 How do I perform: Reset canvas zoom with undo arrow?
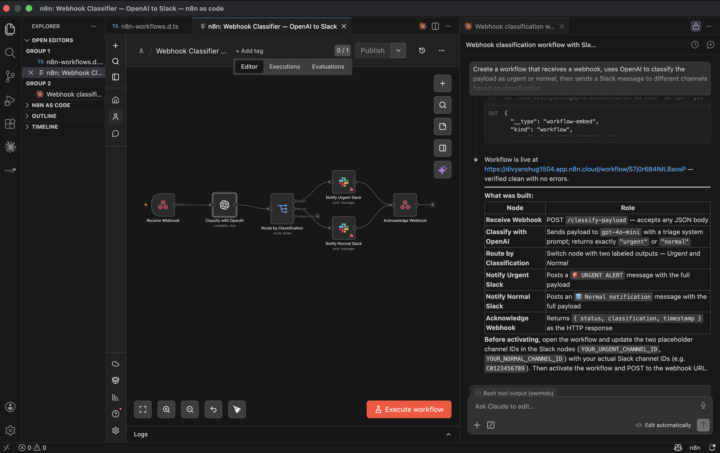tap(214, 409)
